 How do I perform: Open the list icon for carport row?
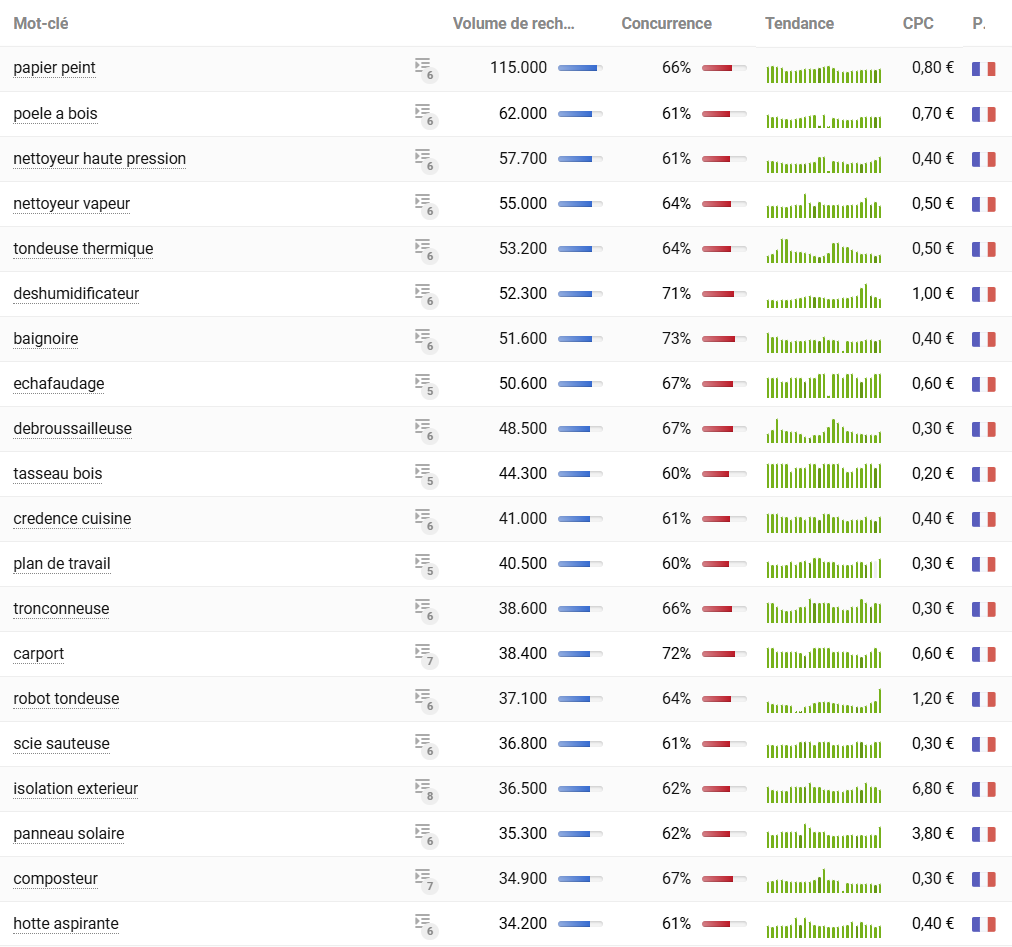tap(424, 654)
